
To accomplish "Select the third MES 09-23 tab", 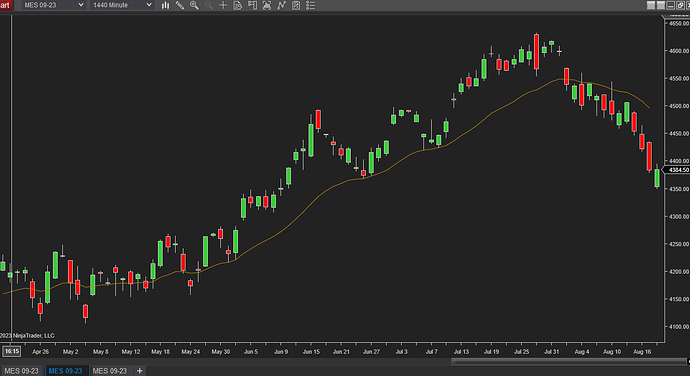I will coord(110,371).
